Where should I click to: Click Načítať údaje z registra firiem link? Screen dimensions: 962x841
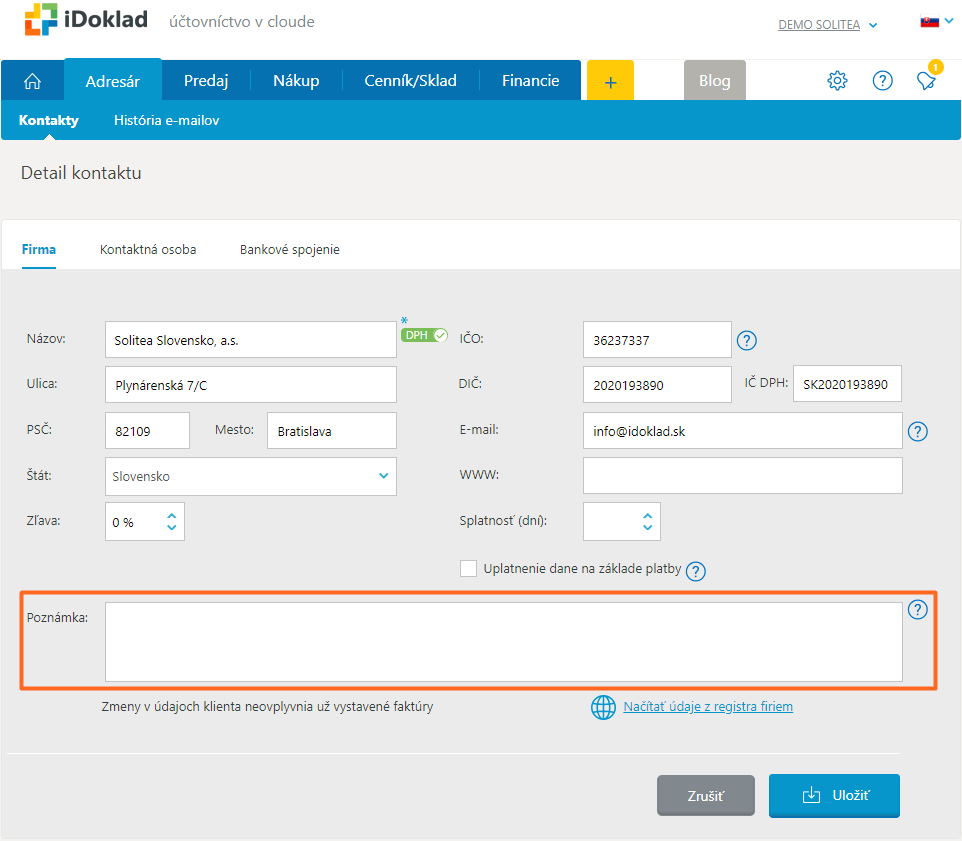(708, 707)
